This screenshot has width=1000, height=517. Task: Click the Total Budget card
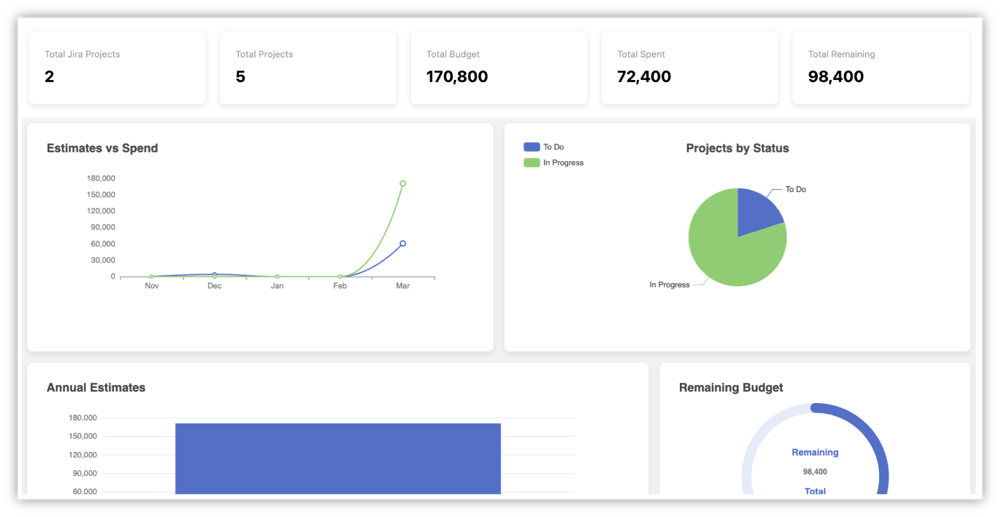tap(499, 68)
